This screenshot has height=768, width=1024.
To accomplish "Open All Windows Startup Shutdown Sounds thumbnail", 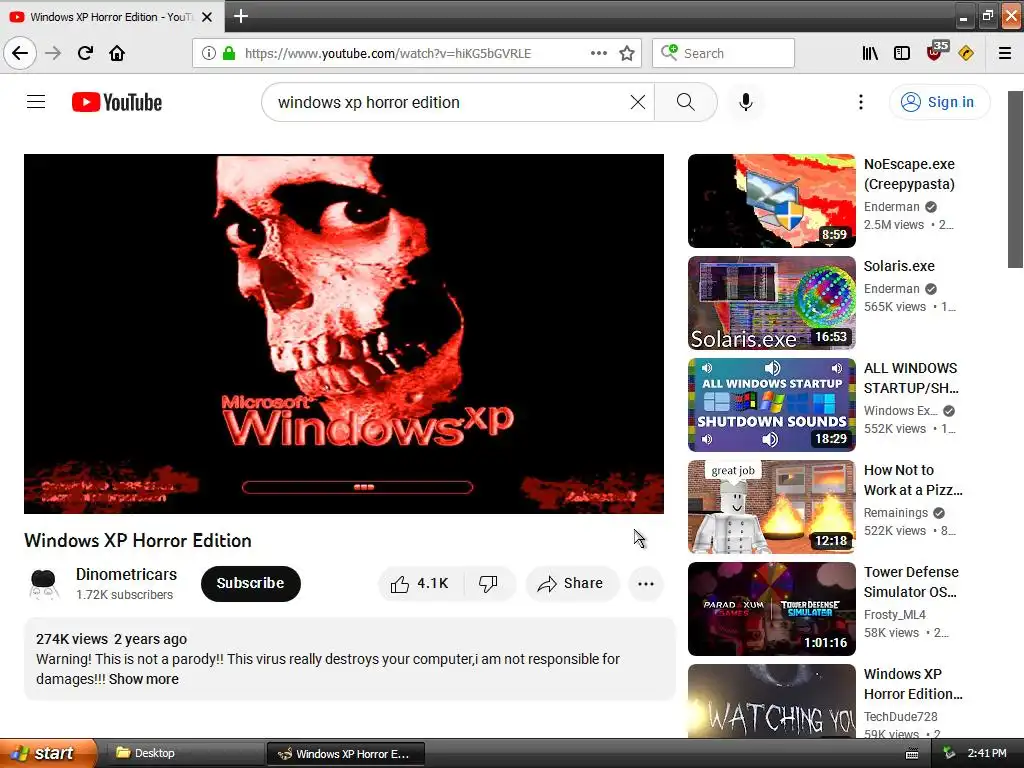I will click(x=771, y=404).
